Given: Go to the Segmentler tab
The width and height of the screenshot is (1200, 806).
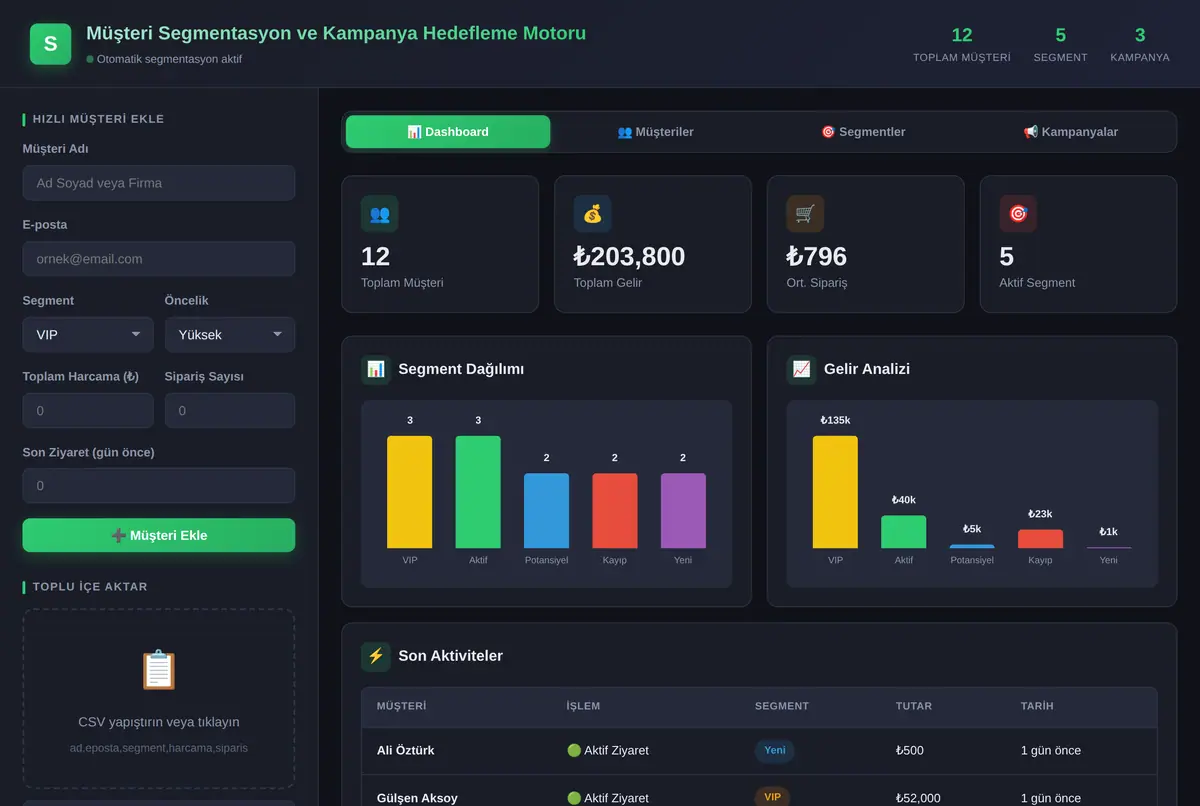Looking at the screenshot, I should [863, 132].
